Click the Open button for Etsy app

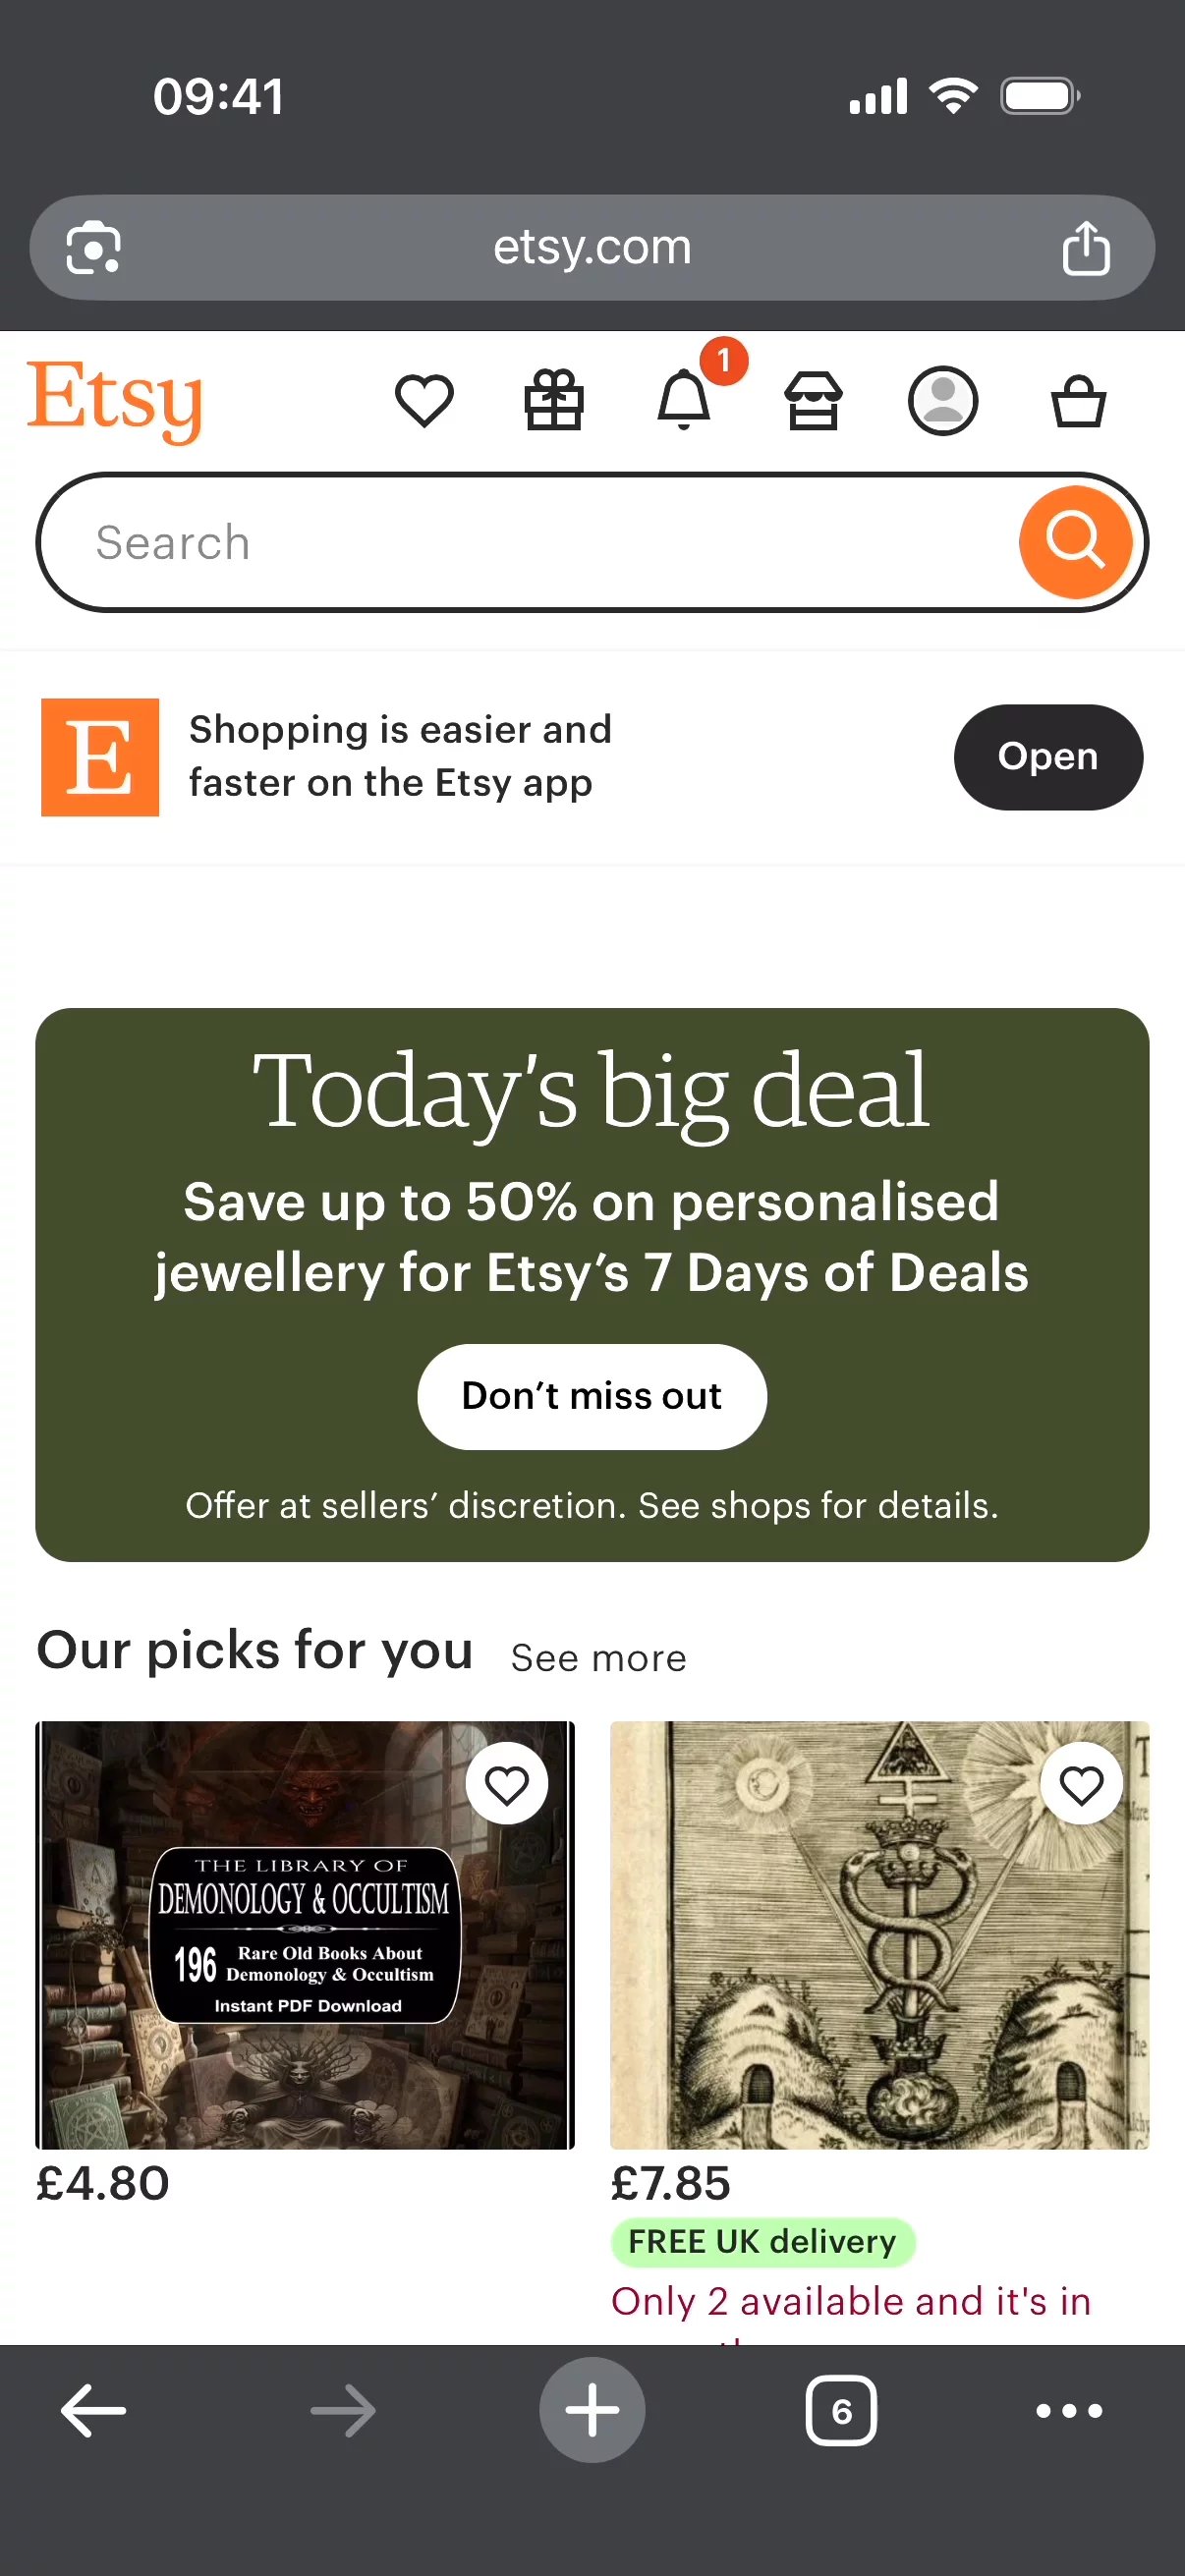click(1047, 757)
